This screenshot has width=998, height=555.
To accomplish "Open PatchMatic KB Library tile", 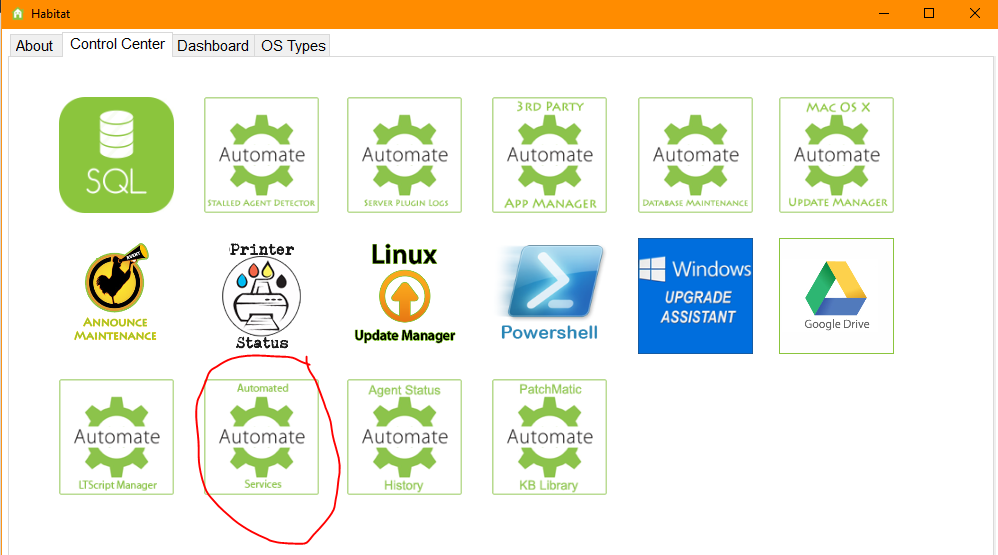I will 549,437.
